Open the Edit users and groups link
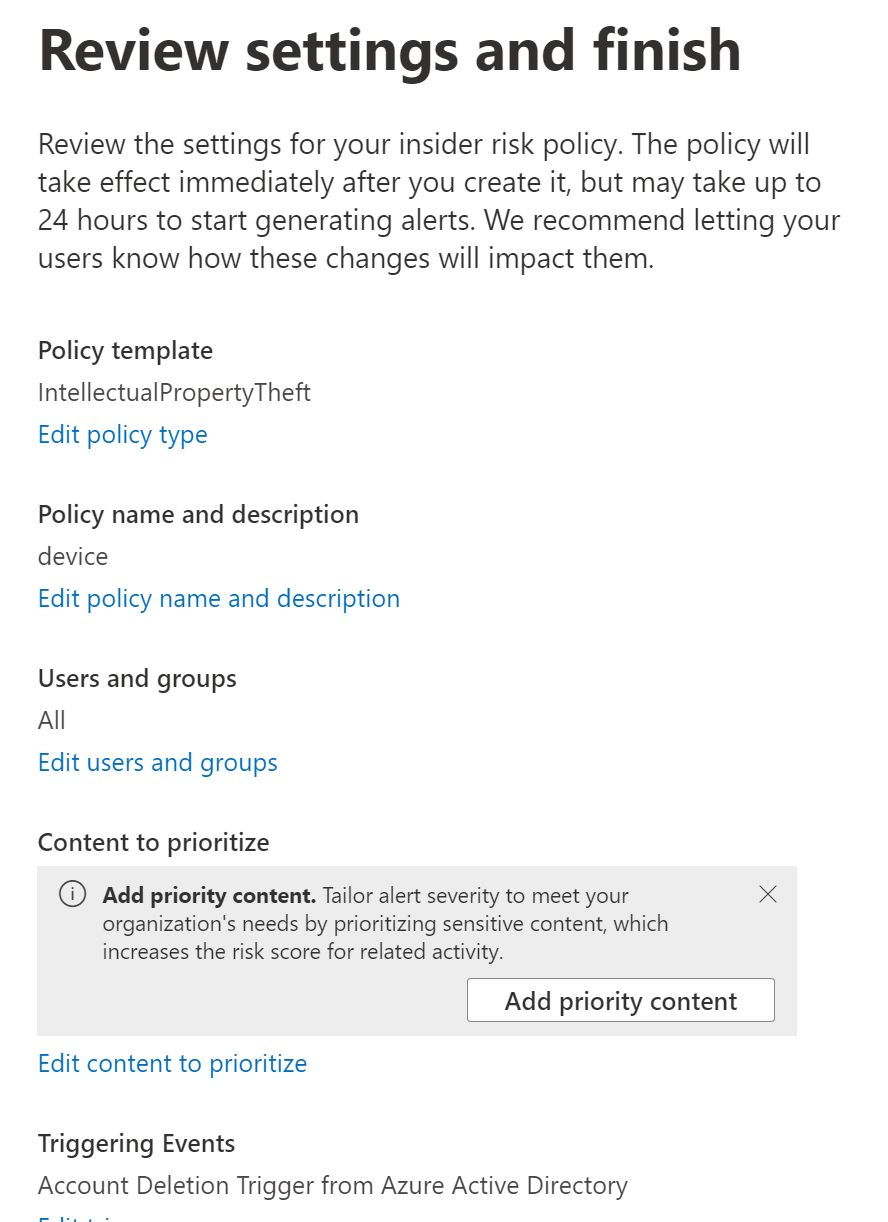Screen dimensions: 888x1222 (x=158, y=763)
